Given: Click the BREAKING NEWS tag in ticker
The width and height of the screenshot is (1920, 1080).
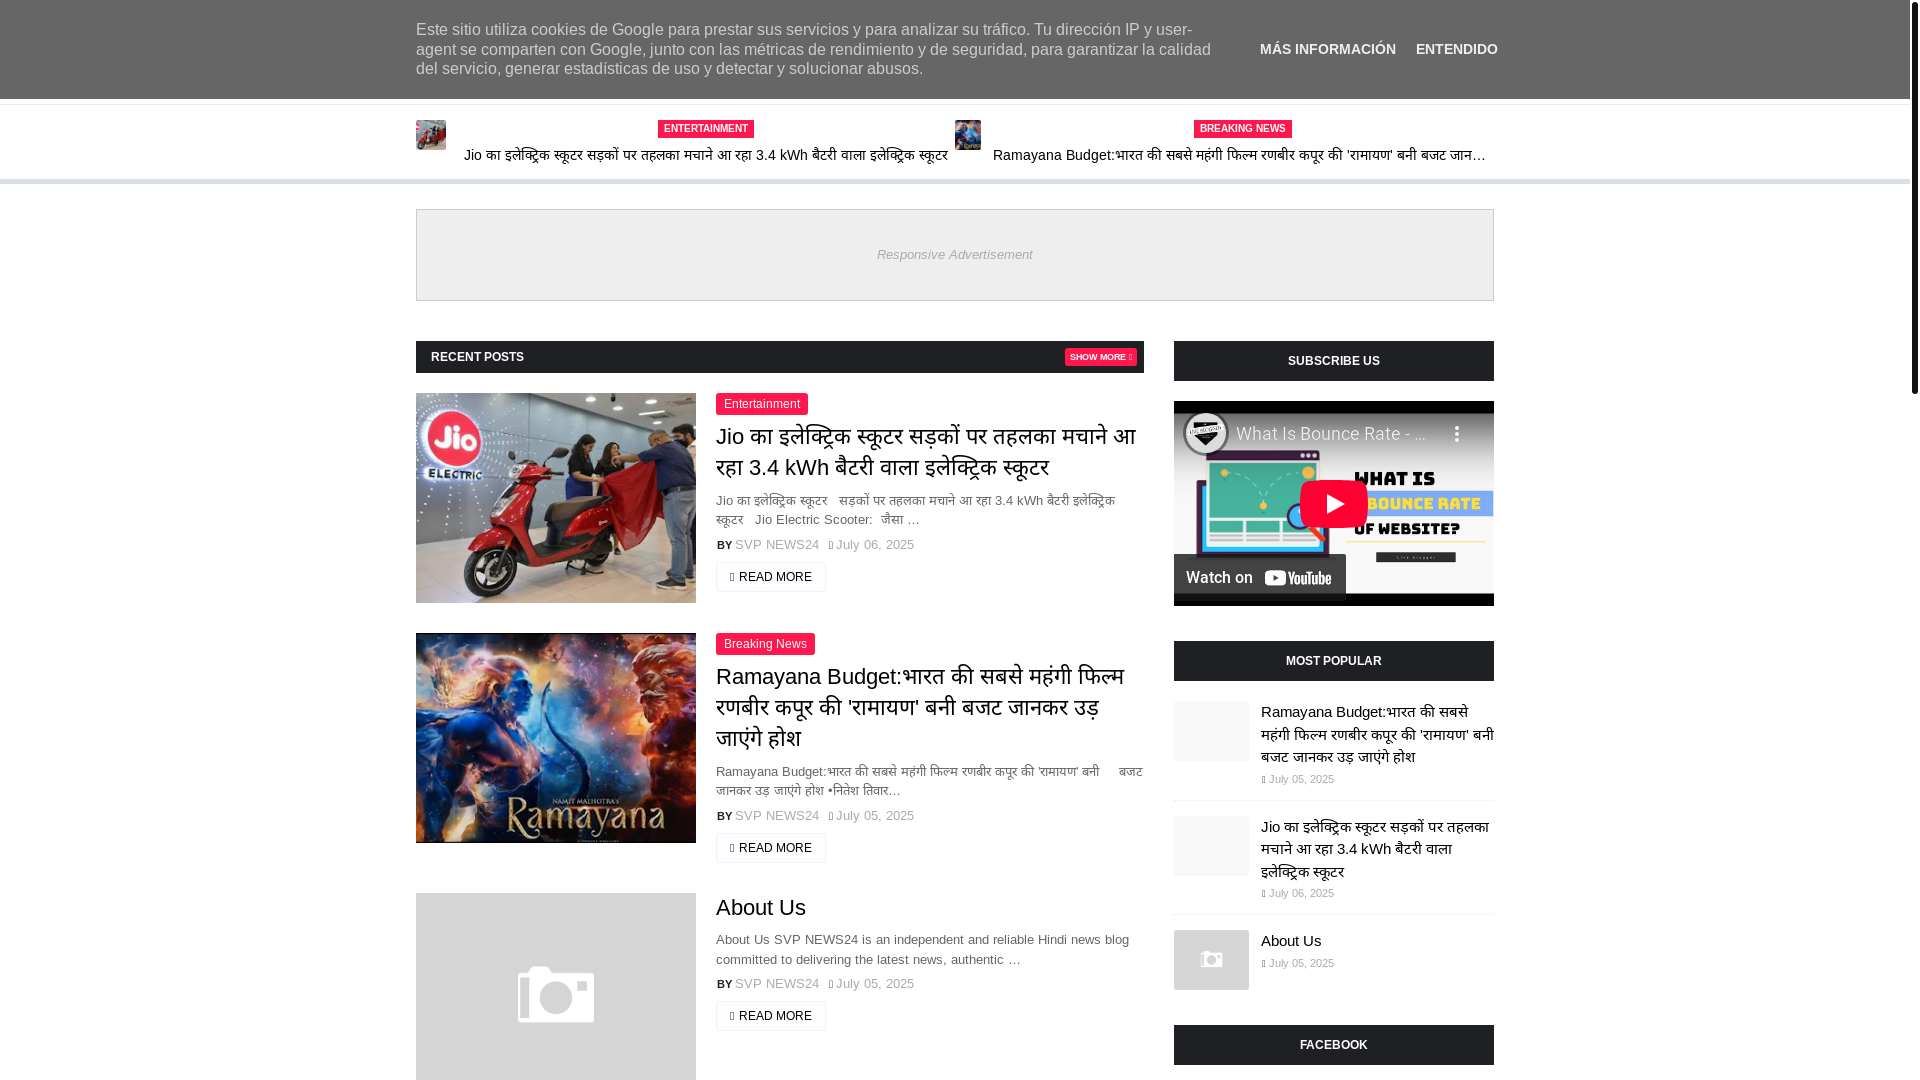Looking at the screenshot, I should (1242, 129).
